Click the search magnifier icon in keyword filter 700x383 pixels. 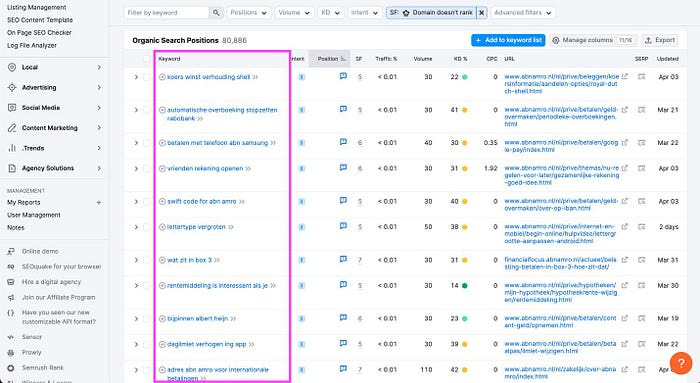coord(216,12)
